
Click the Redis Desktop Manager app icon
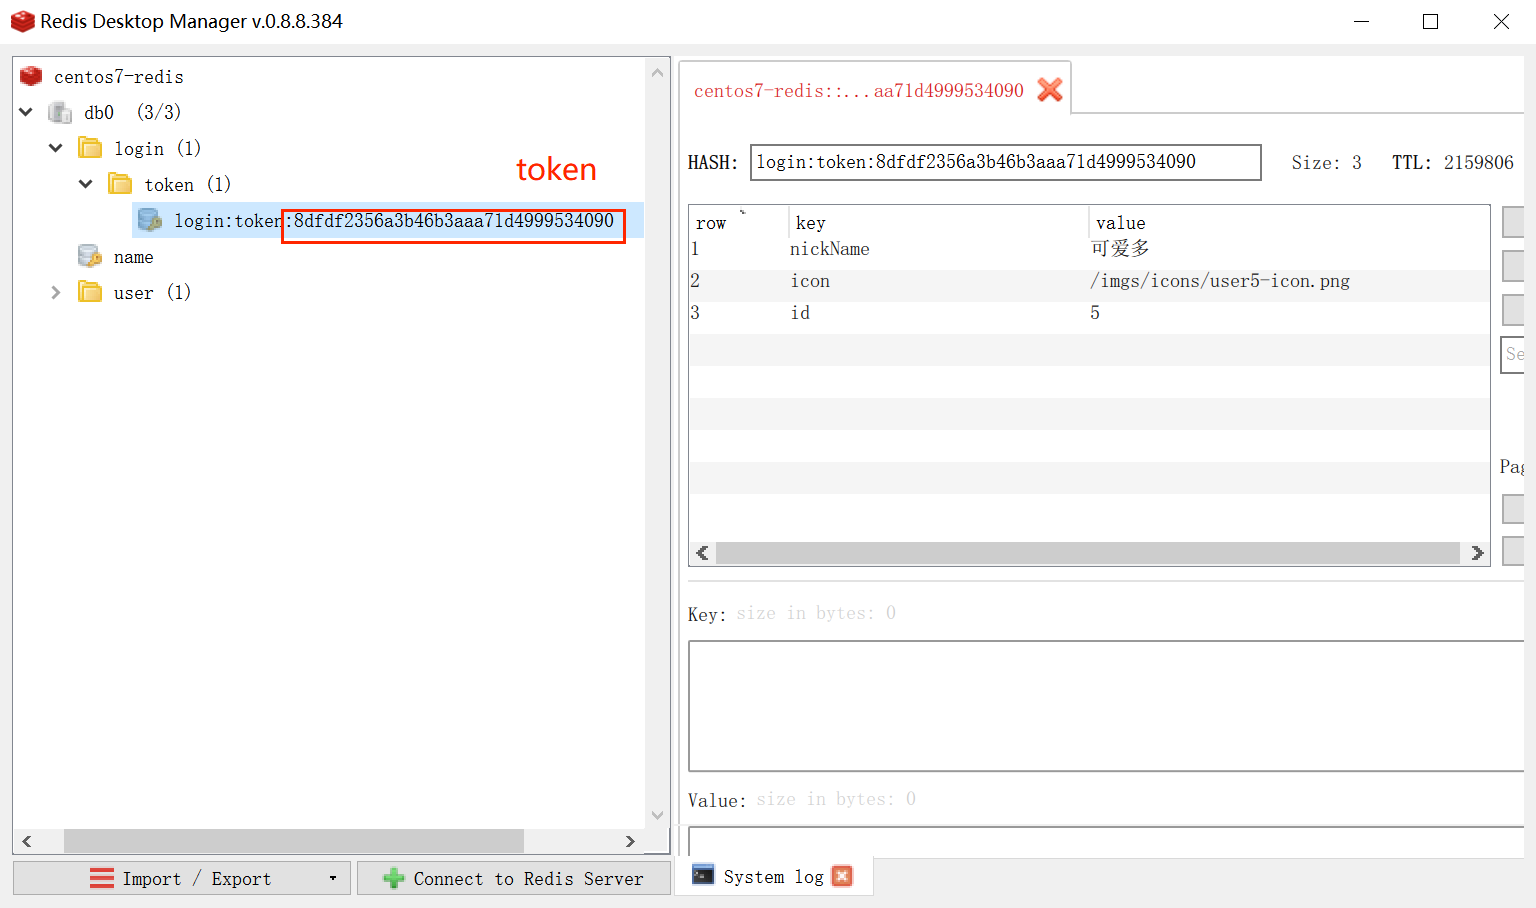(22, 21)
